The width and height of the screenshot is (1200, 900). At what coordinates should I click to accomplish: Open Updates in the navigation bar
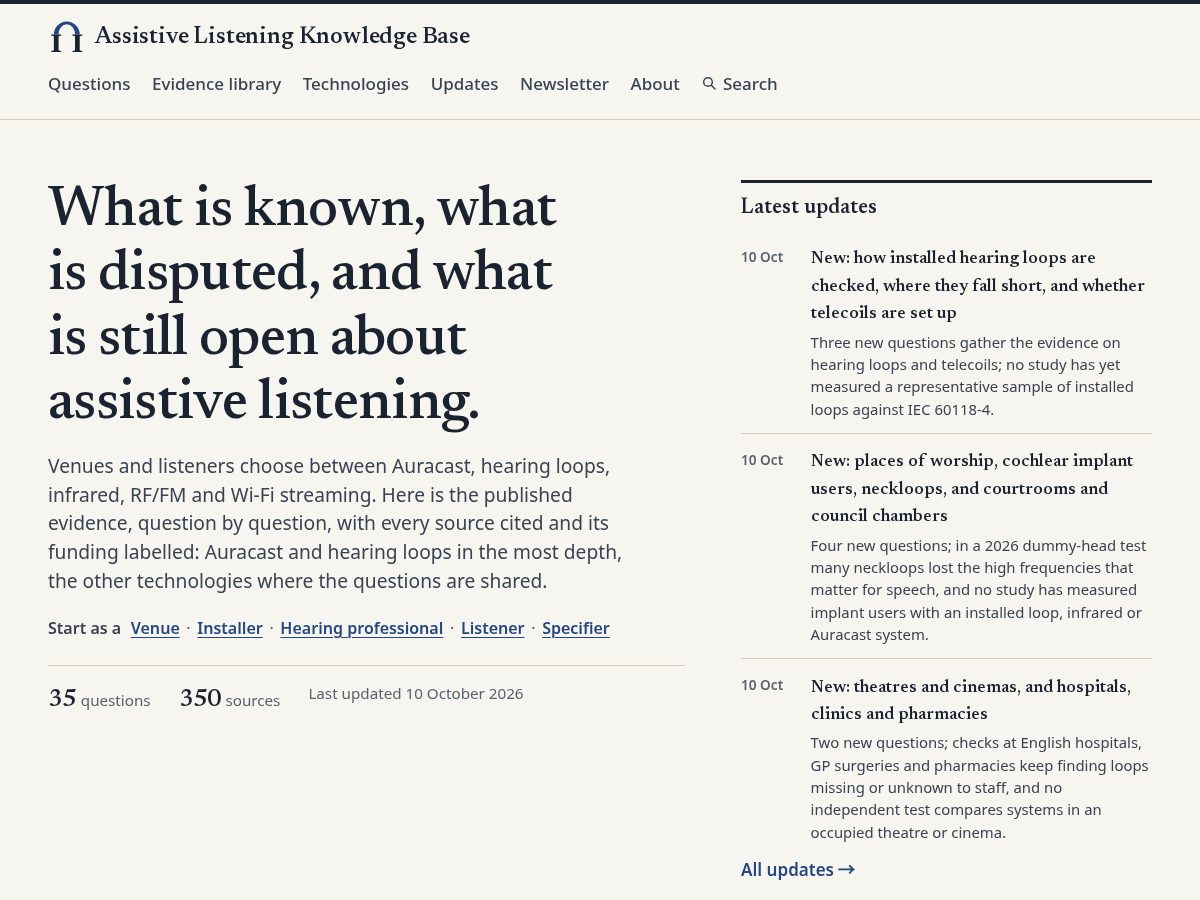(x=464, y=84)
